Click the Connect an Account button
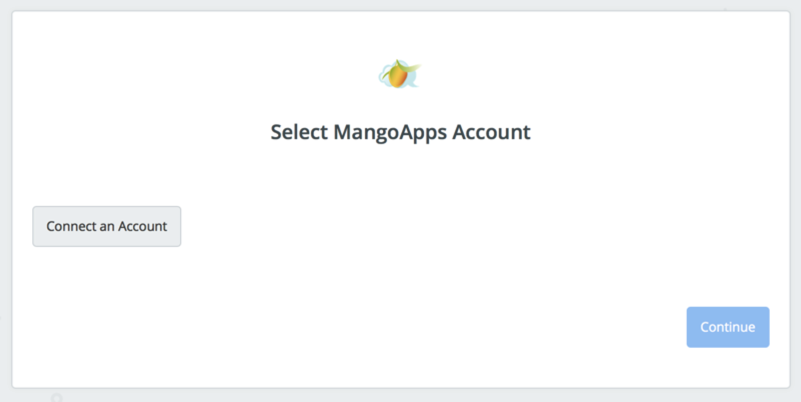801x402 pixels. coord(107,226)
